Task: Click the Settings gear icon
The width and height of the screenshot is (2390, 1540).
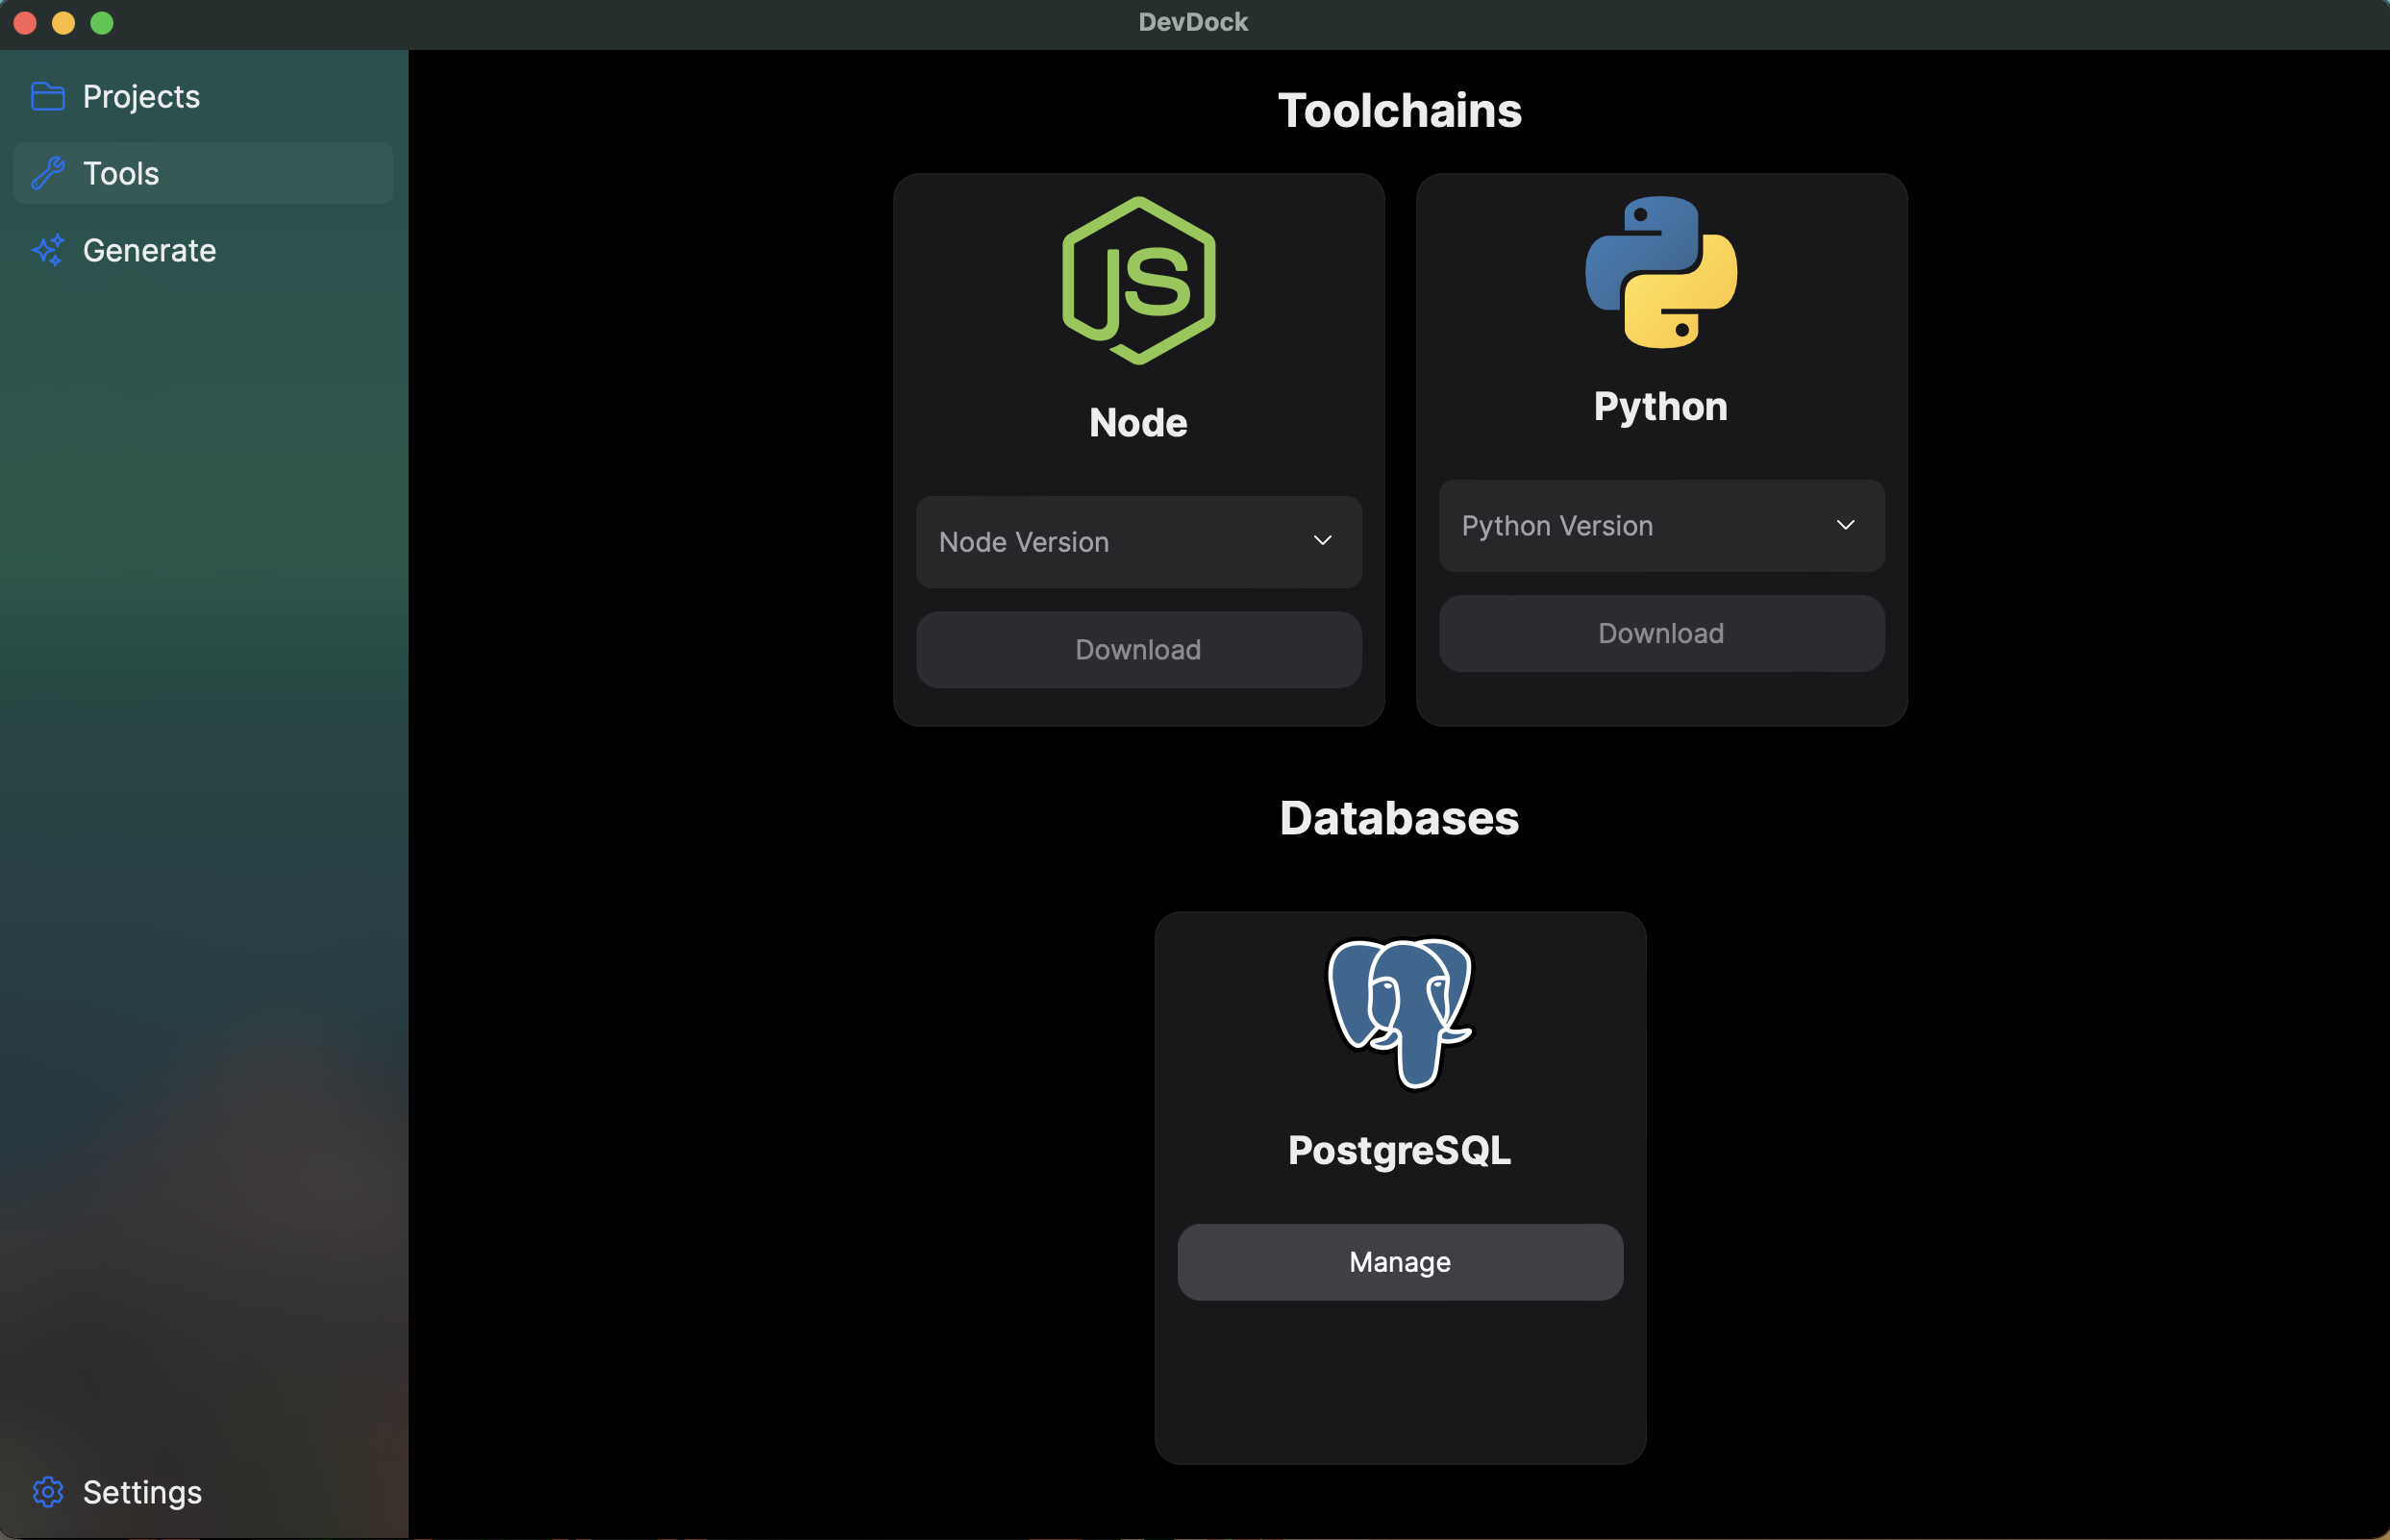Action: [x=47, y=1491]
